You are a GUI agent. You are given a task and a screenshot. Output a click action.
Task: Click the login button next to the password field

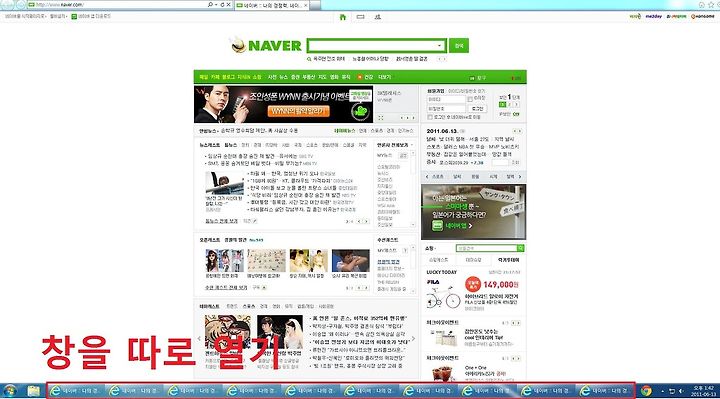tap(477, 108)
